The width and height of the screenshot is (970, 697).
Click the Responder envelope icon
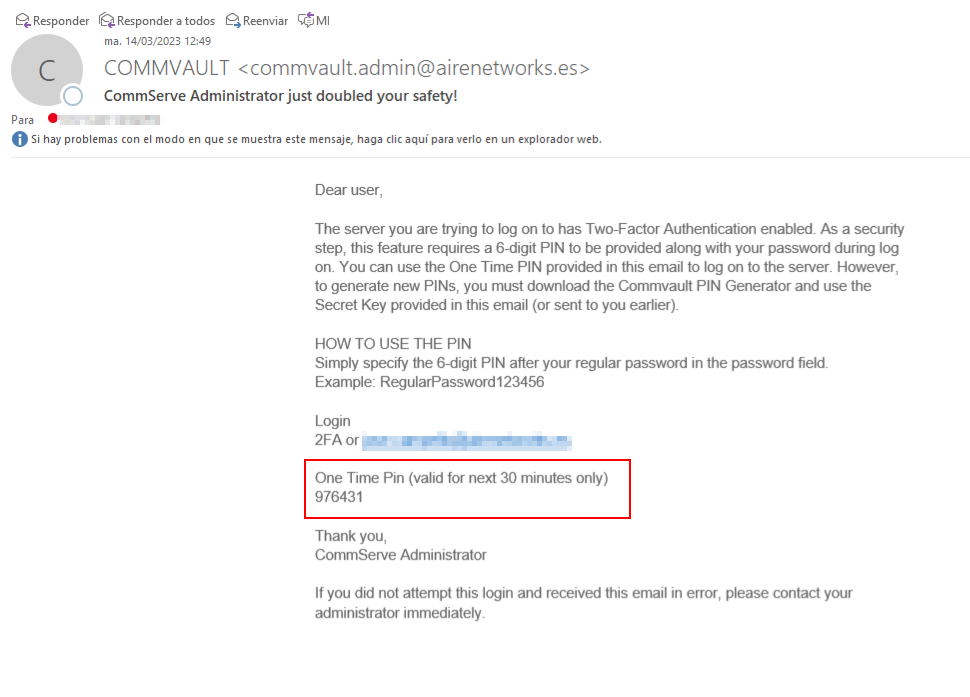[23, 20]
